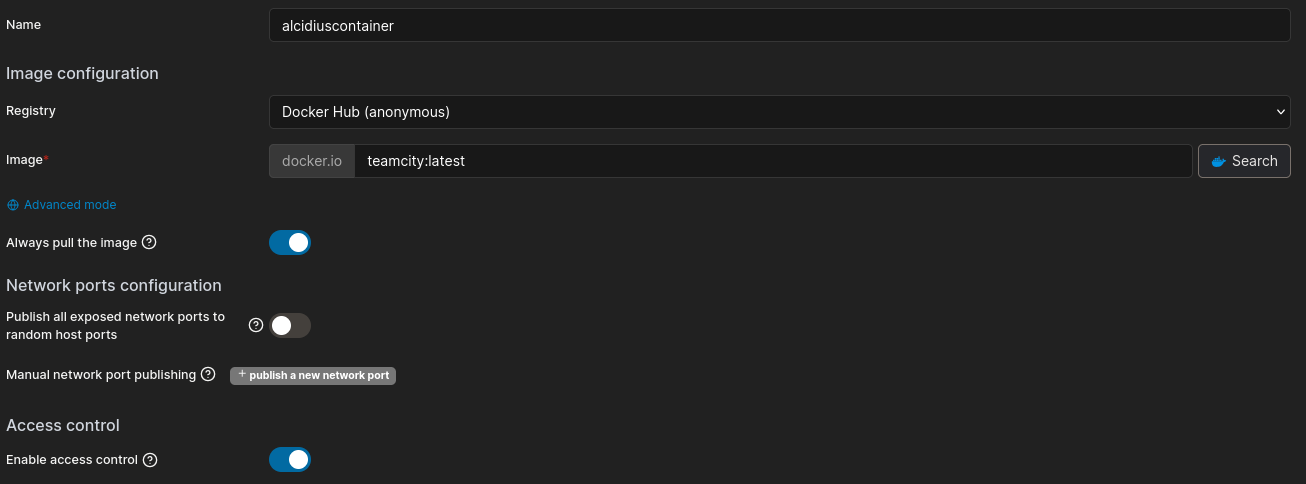The image size is (1306, 484).
Task: Click the help icon beside Enable access control
Action: coord(150,460)
